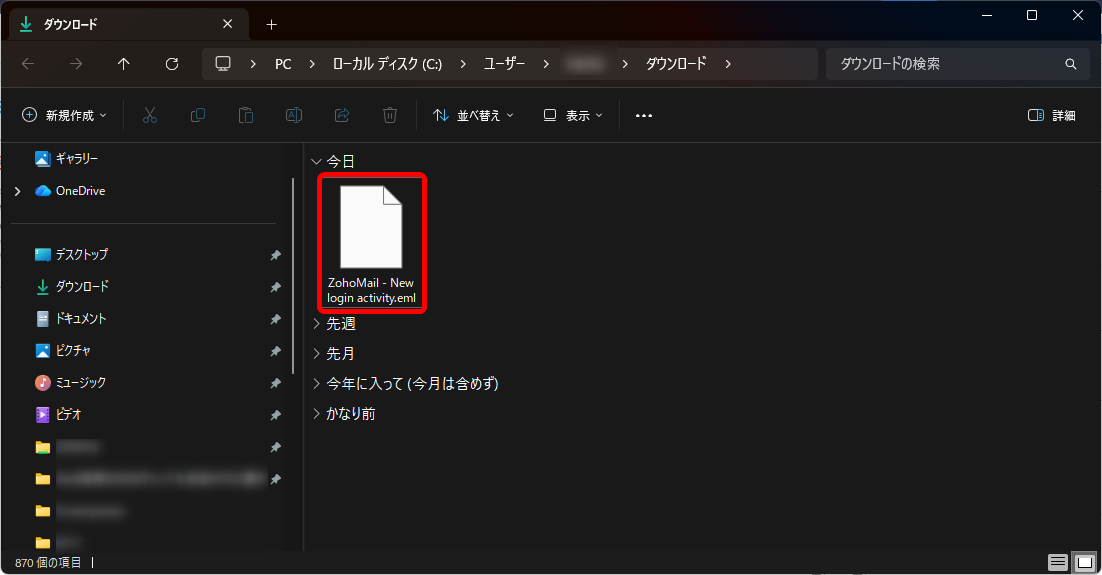
Task: Expand the 先週 group
Action: [316, 323]
